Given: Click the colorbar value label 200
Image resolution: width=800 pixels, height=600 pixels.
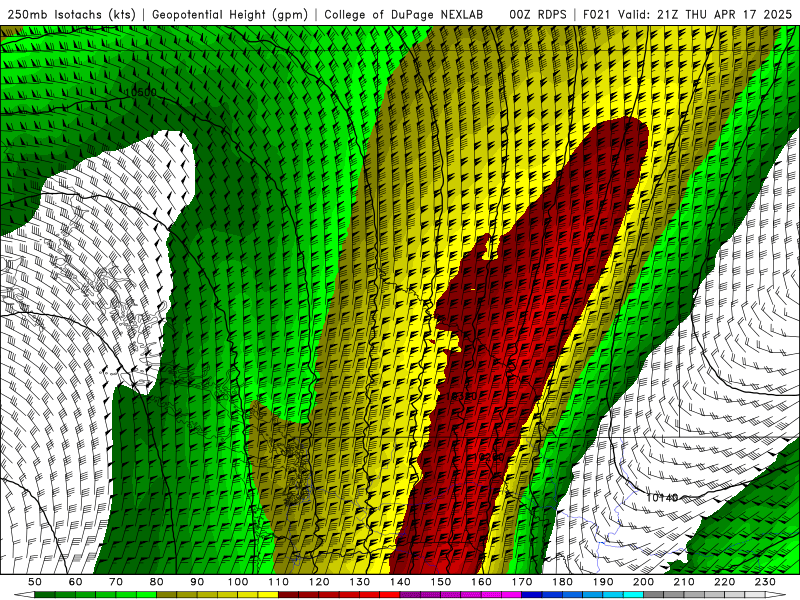Looking at the screenshot, I should click(643, 582).
